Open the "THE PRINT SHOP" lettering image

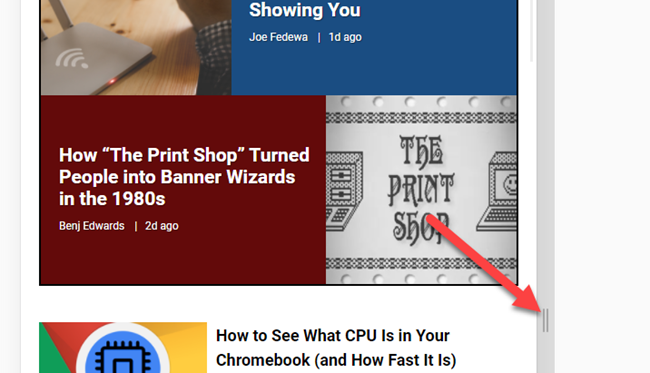[421, 190]
